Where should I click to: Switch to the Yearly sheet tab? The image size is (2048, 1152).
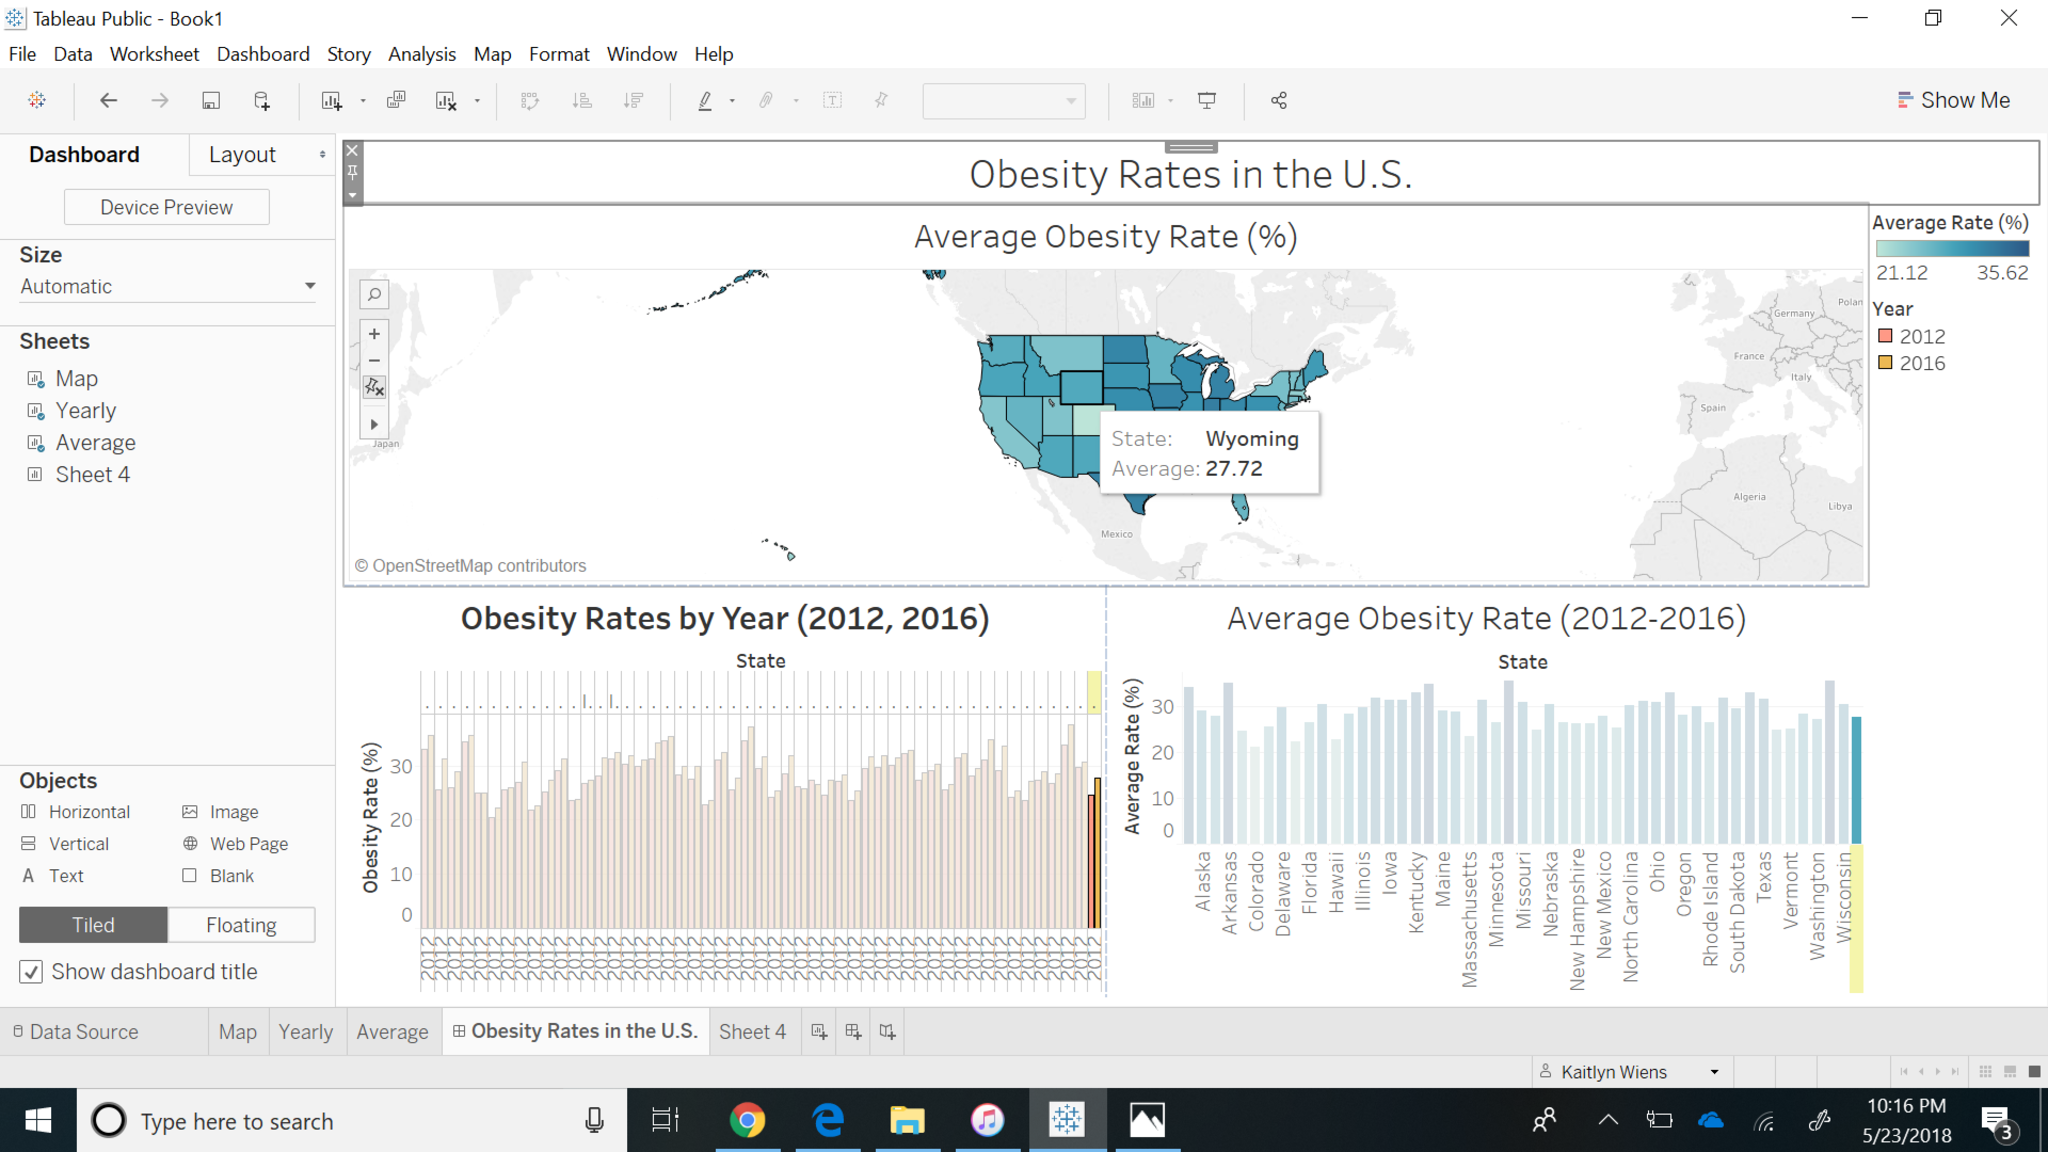click(305, 1032)
